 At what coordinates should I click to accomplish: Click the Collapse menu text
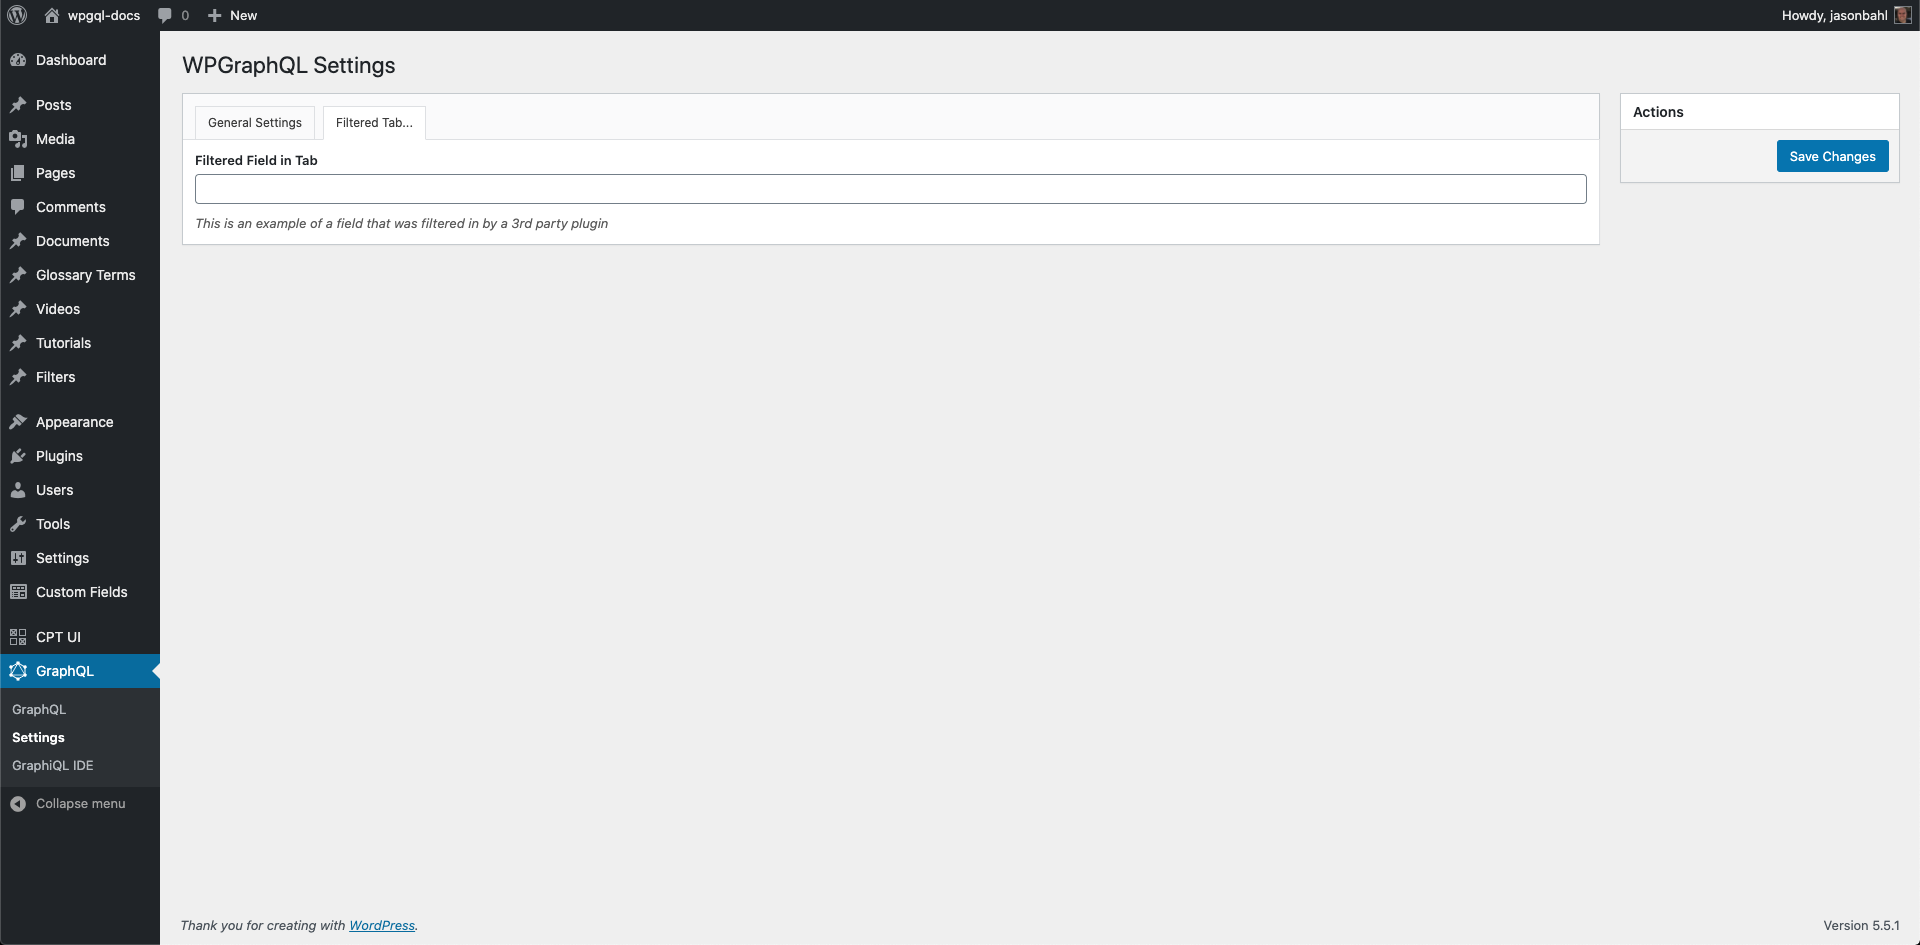(81, 804)
